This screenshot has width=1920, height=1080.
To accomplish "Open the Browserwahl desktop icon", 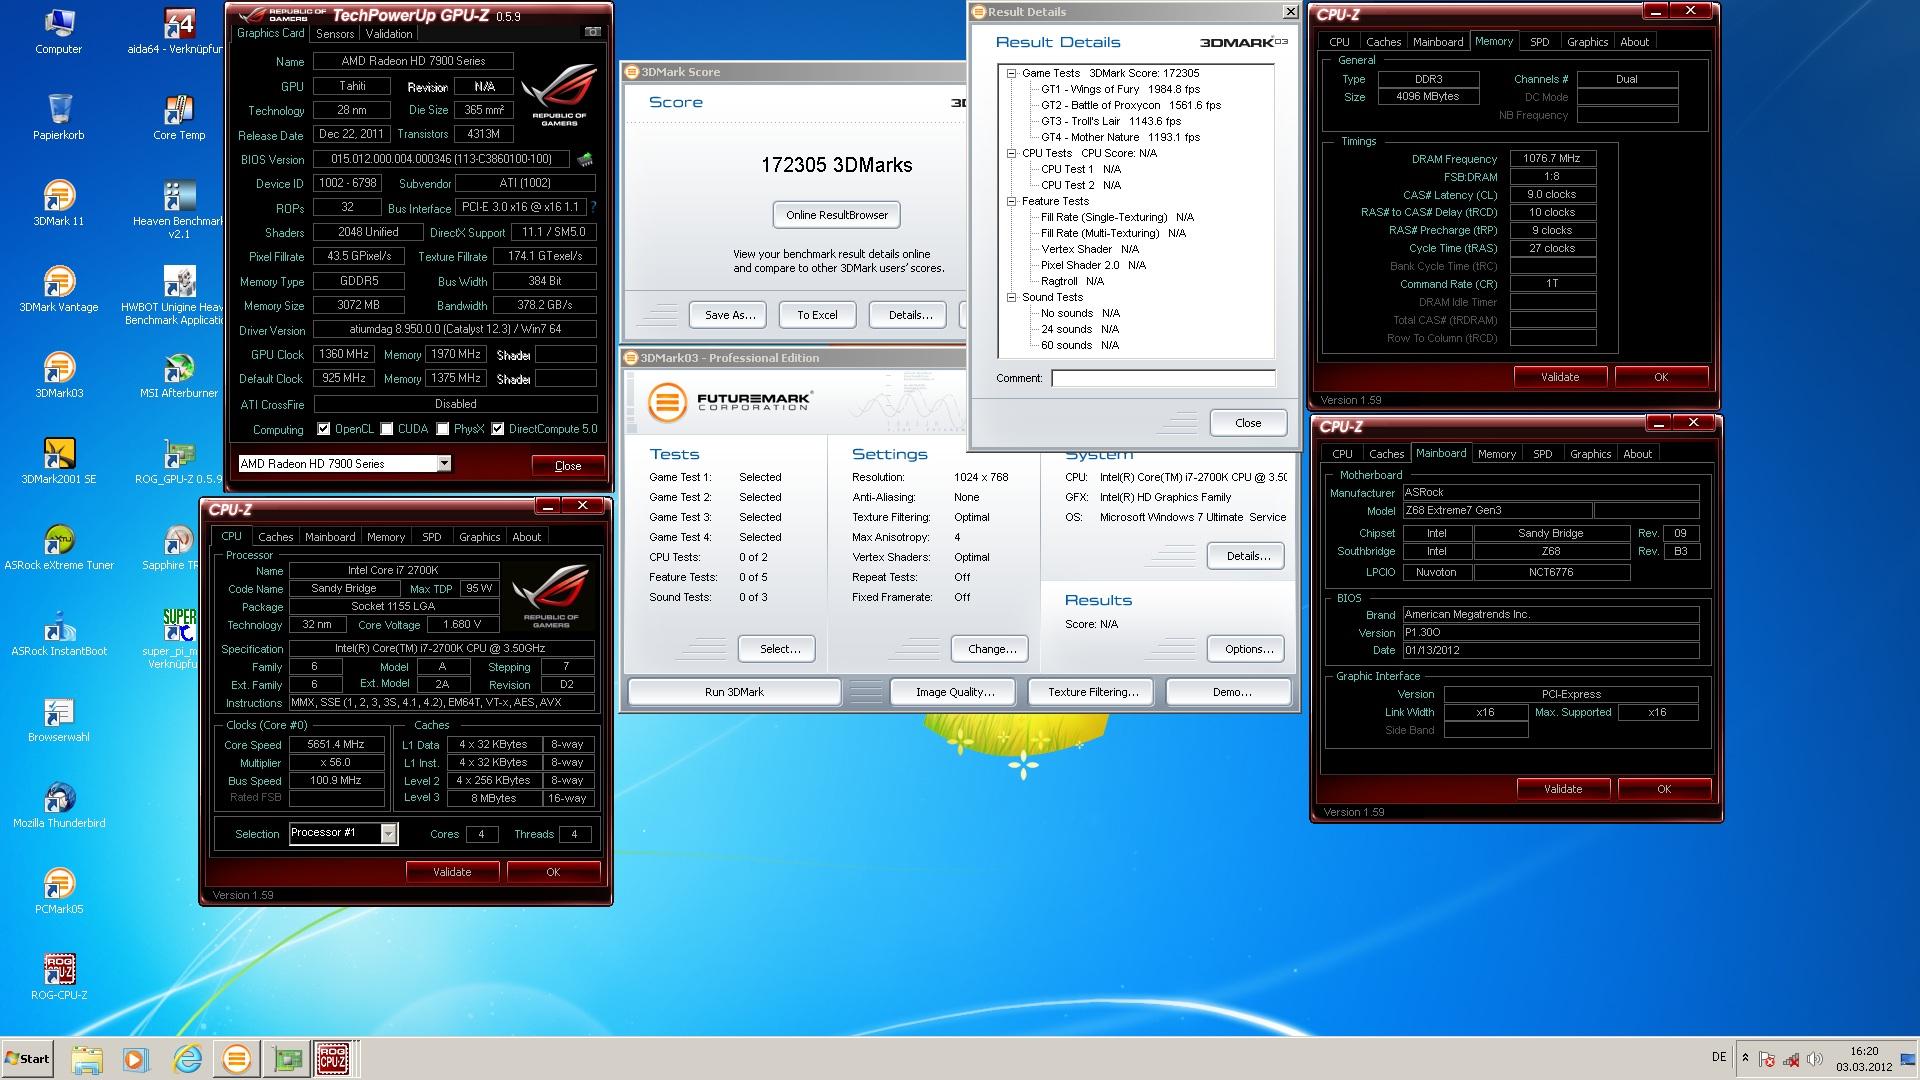I will pyautogui.click(x=59, y=720).
